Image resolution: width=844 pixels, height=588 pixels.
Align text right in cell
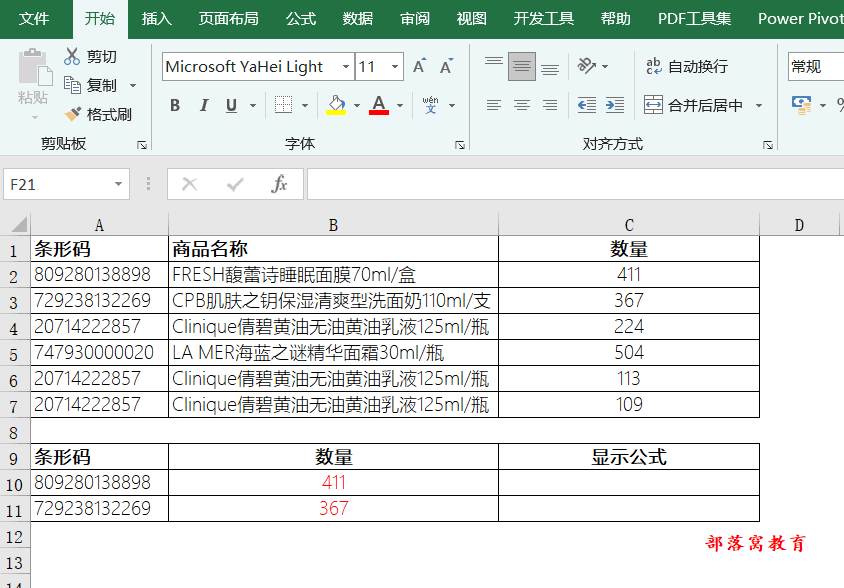(550, 105)
